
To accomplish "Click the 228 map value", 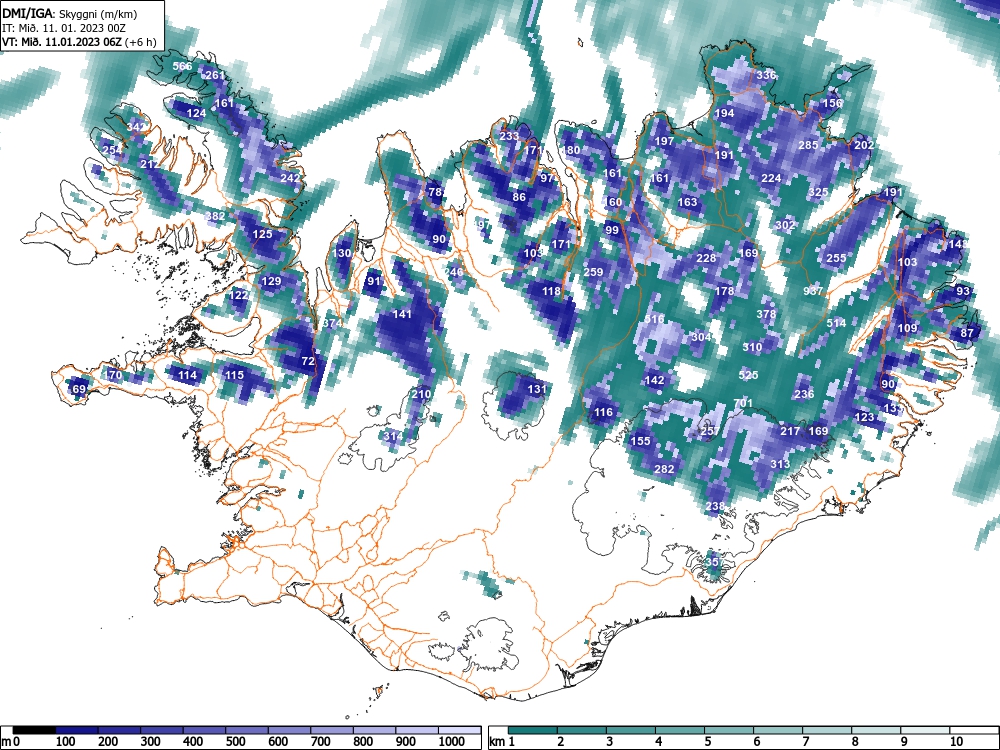I will (x=706, y=258).
